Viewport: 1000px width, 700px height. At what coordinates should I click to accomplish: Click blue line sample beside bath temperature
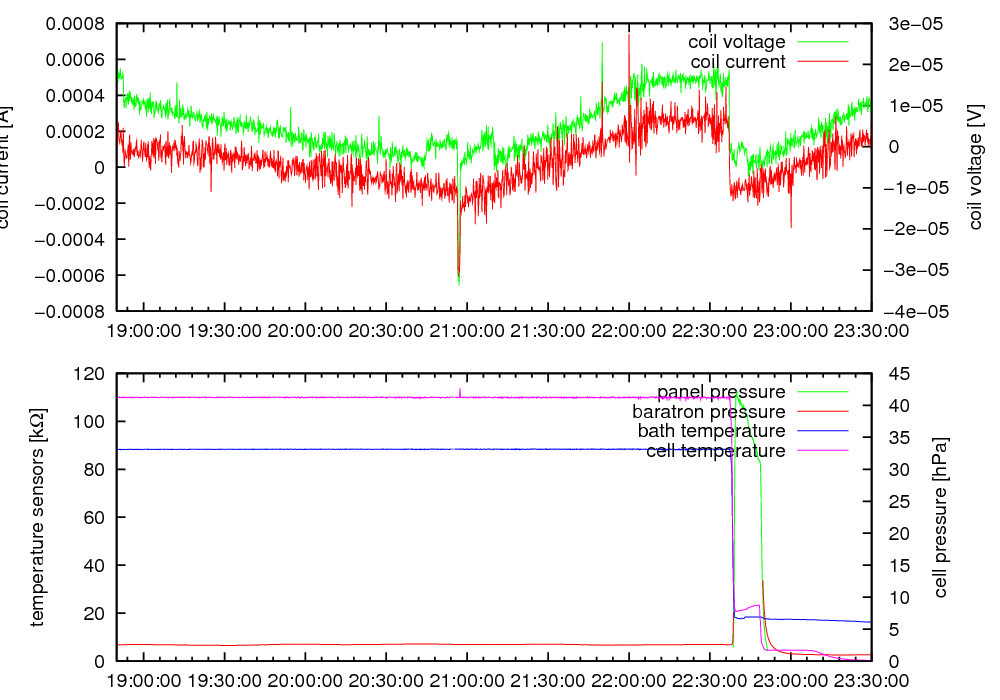pos(821,431)
